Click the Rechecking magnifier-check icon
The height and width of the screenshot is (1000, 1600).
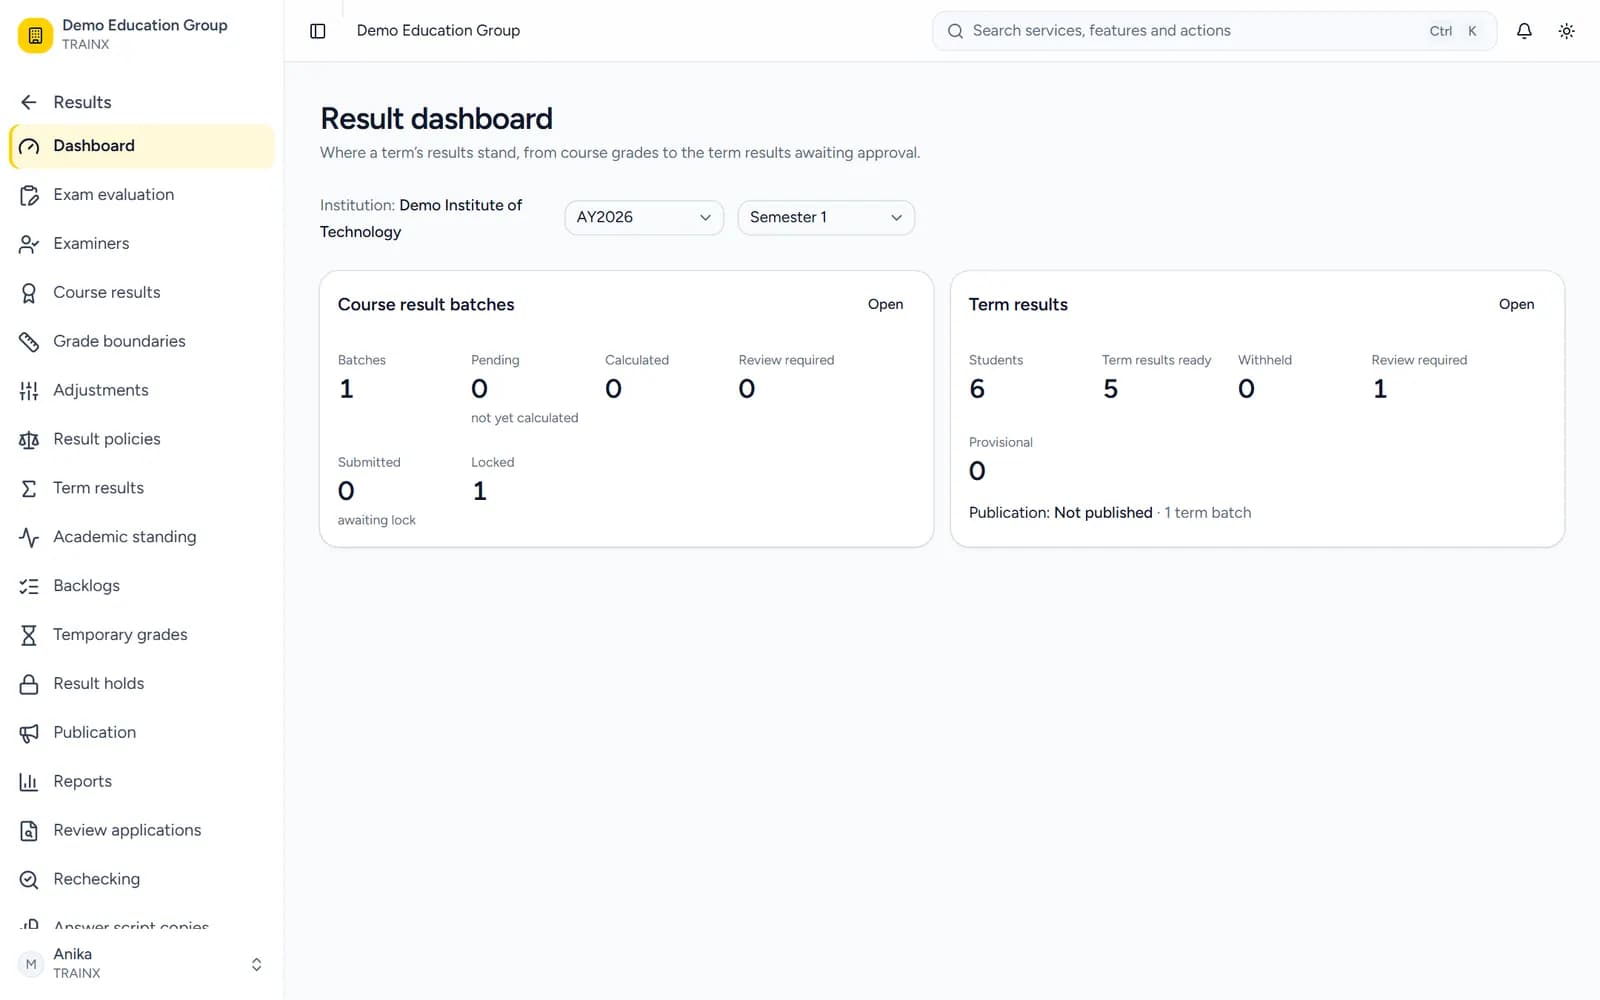pos(29,880)
